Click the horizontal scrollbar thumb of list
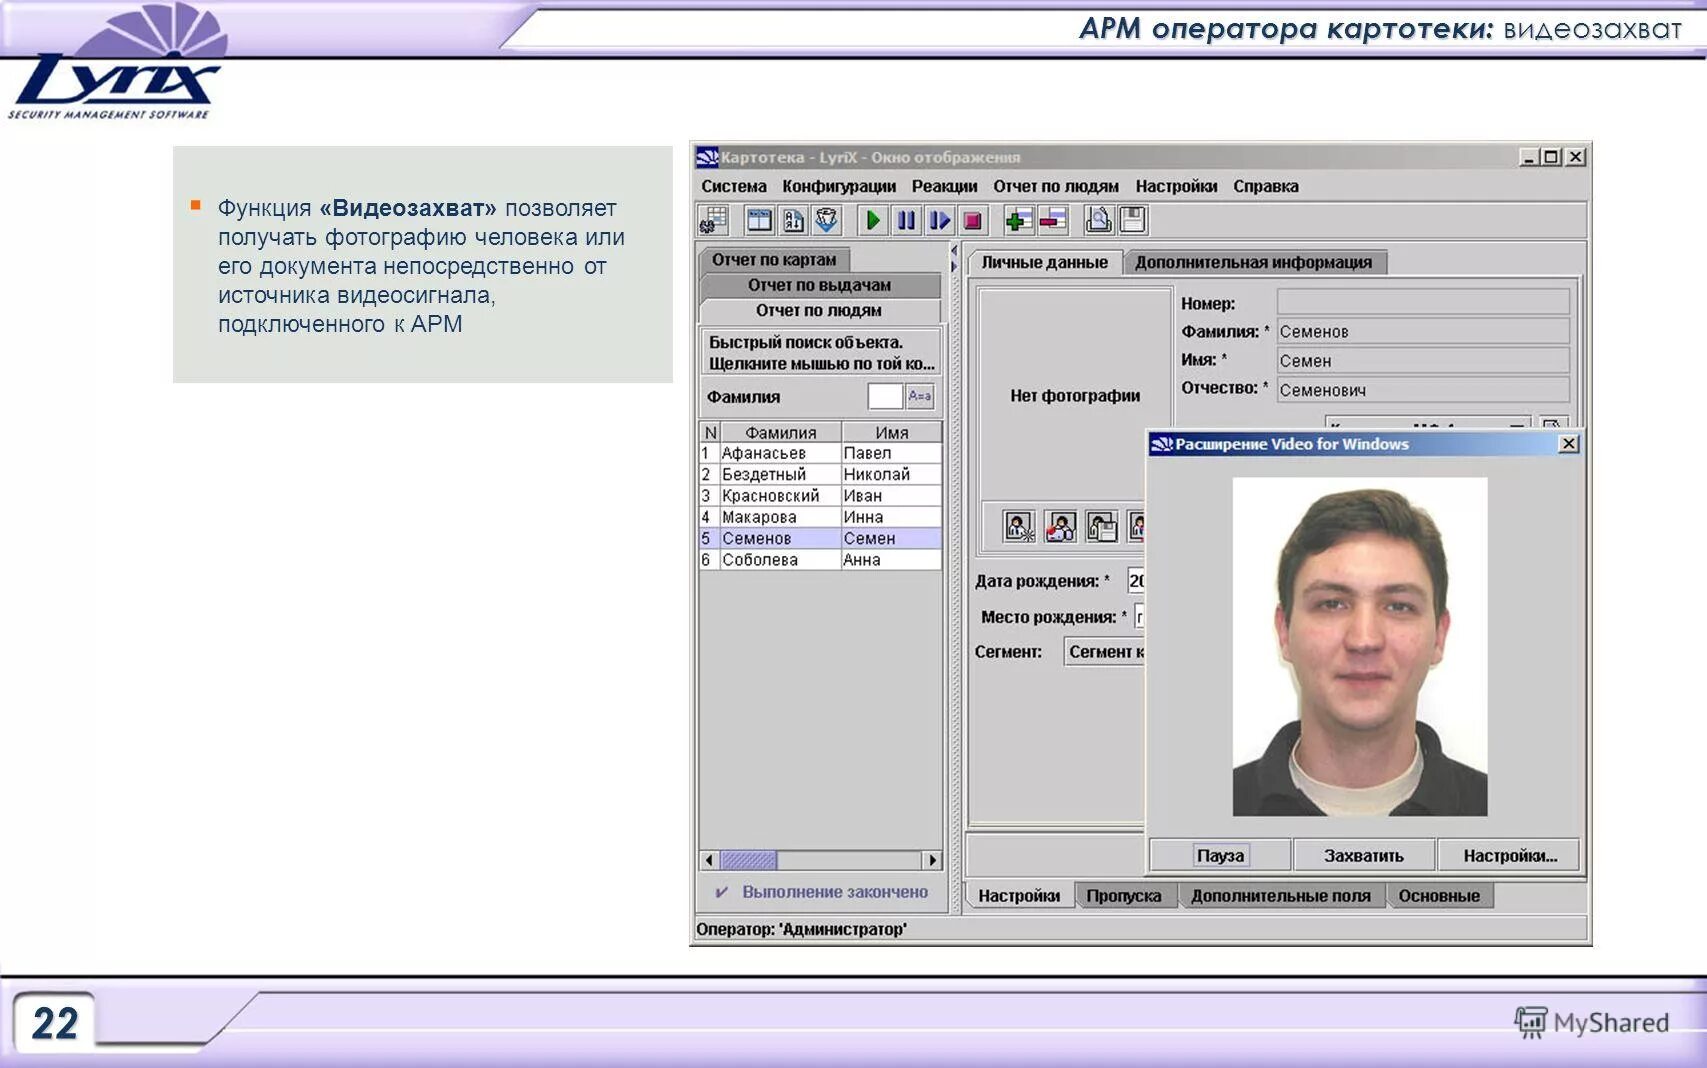The image size is (1707, 1068). tap(749, 860)
